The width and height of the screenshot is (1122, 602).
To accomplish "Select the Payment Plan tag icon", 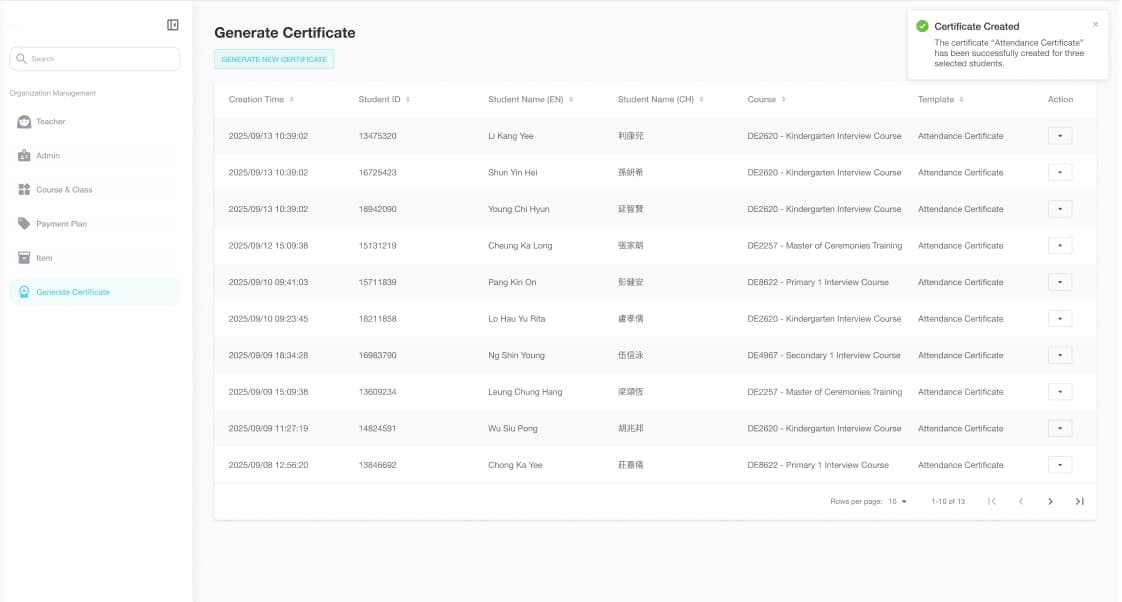I will (x=23, y=223).
